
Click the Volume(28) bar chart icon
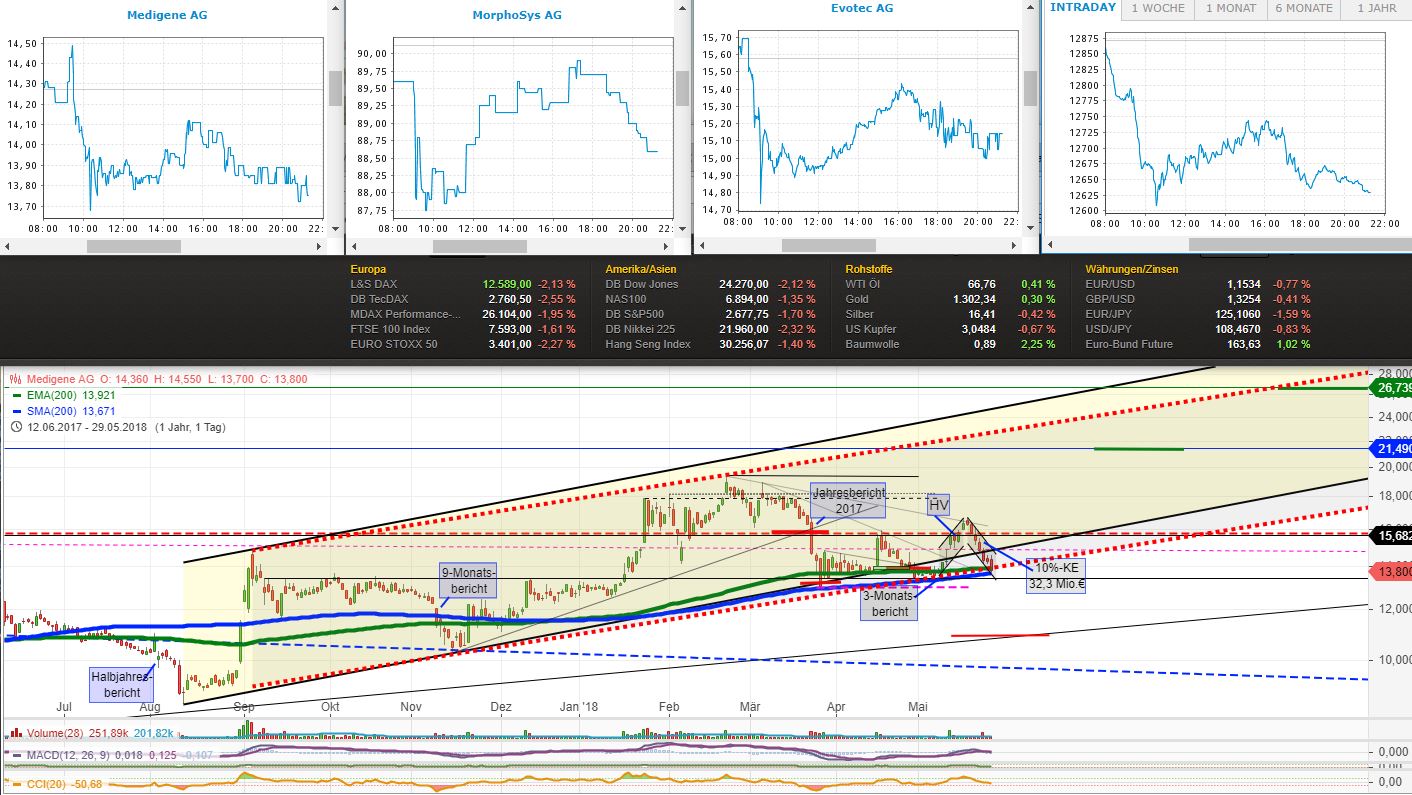click(15, 733)
